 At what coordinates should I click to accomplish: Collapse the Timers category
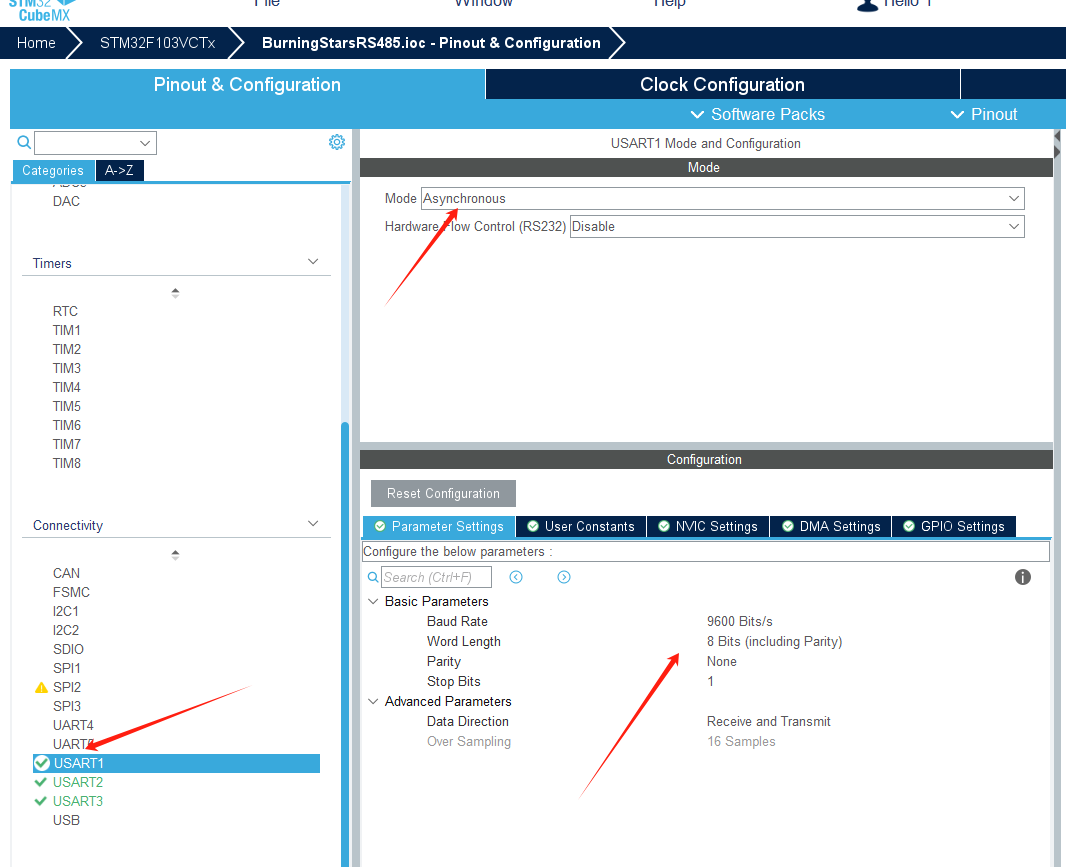(x=313, y=262)
